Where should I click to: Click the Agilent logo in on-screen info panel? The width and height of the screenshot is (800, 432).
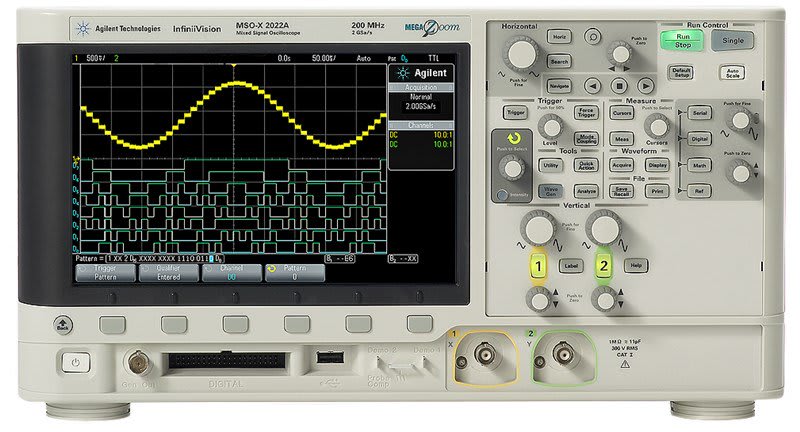click(422, 73)
